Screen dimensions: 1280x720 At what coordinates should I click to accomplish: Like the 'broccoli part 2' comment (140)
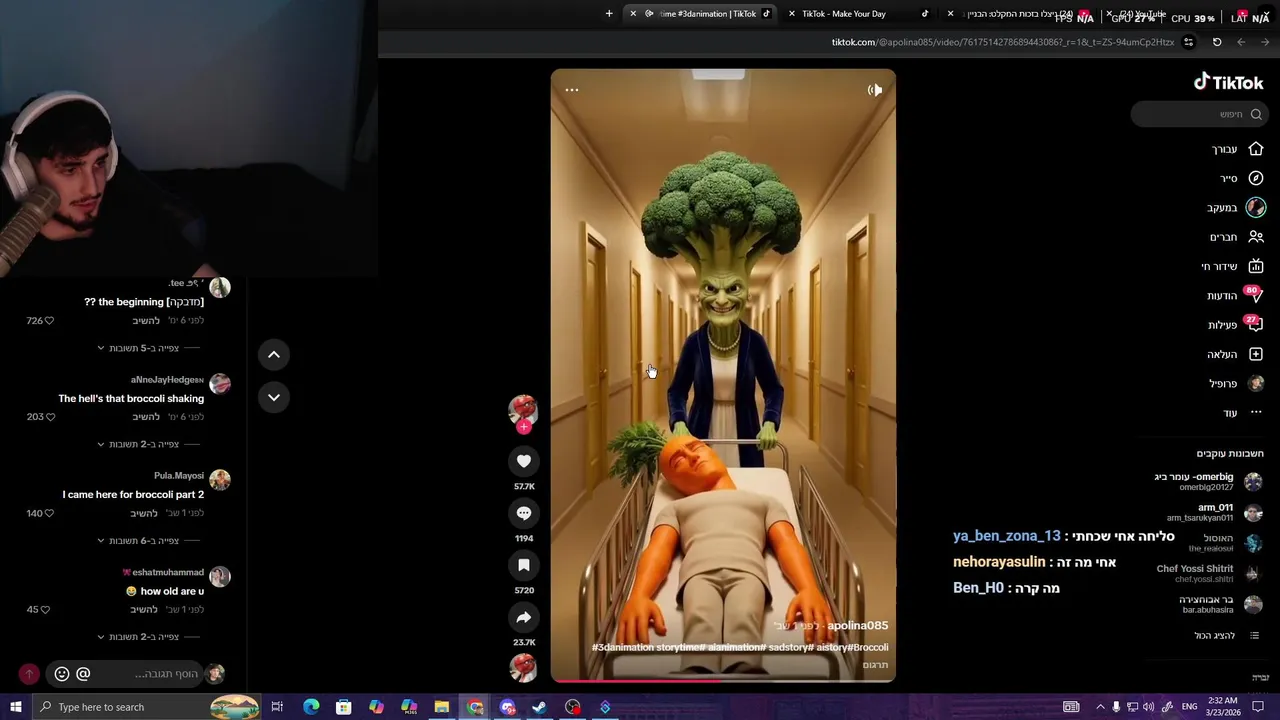49,513
